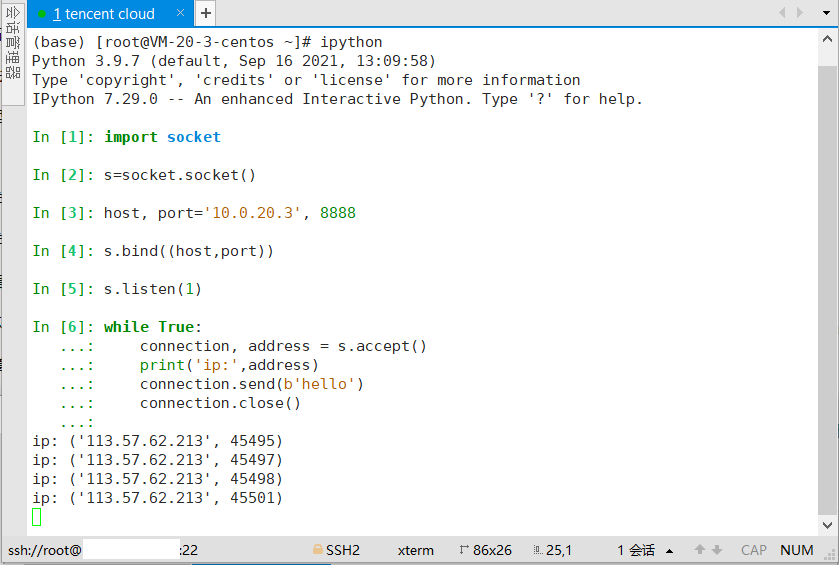The width and height of the screenshot is (839, 565).
Task: Click the xterm terminal type label
Action: coord(416,550)
